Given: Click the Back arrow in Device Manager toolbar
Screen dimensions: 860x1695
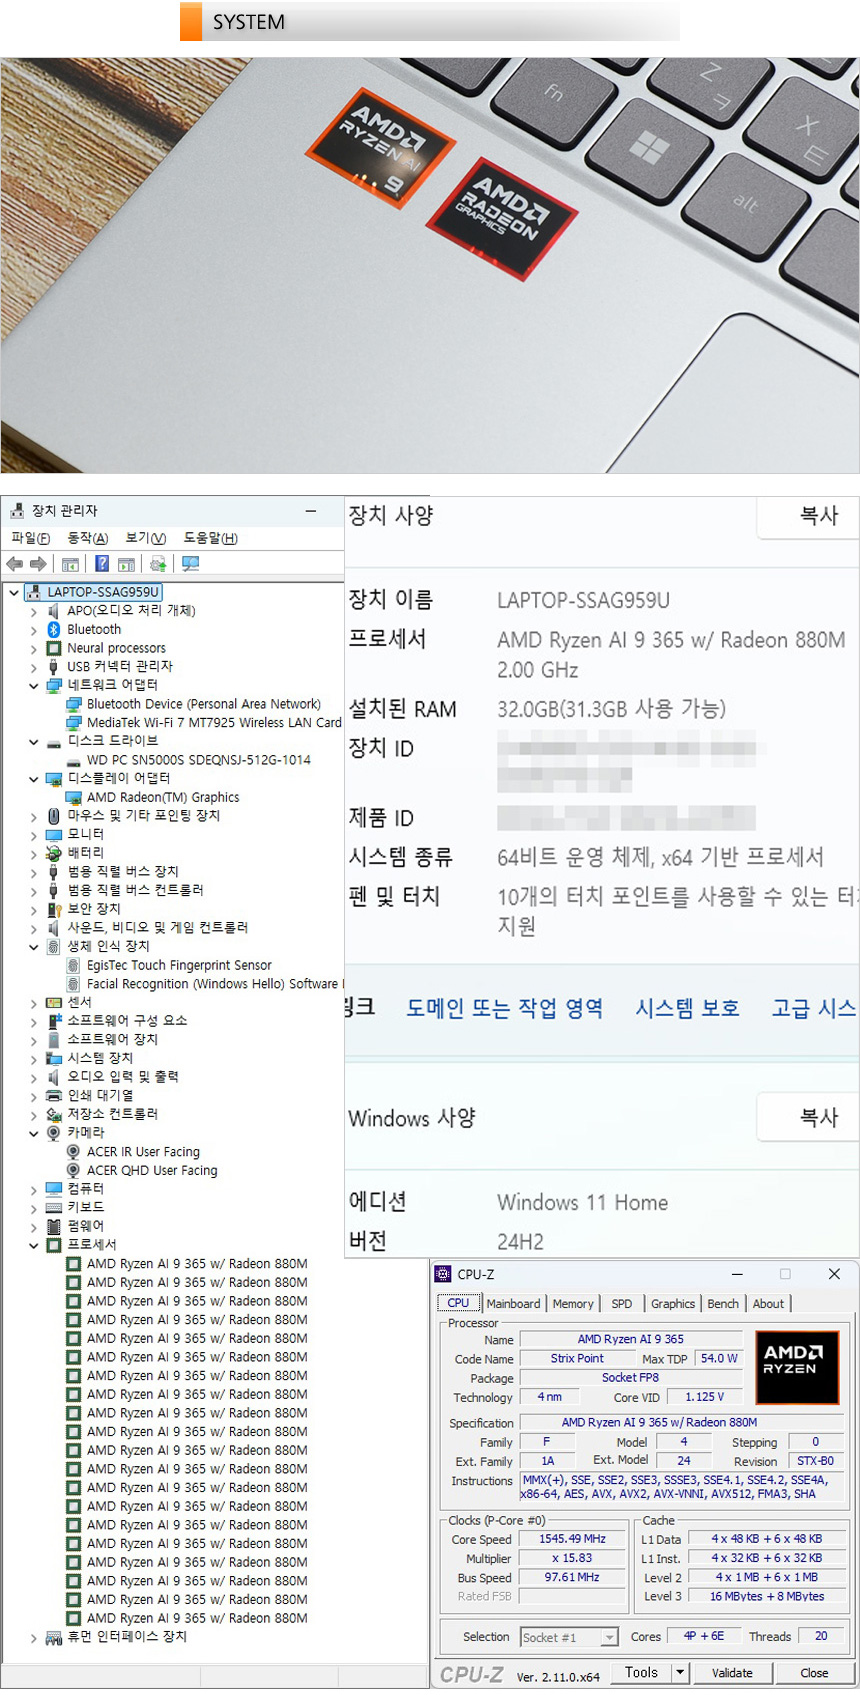Looking at the screenshot, I should click(x=14, y=564).
